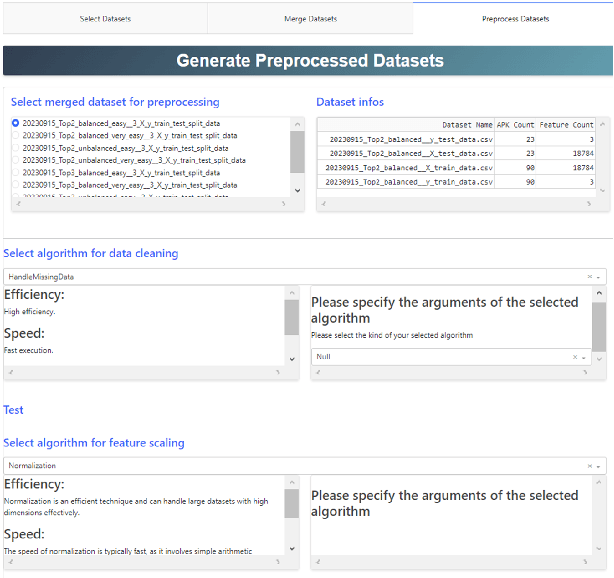The image size is (614, 578).
Task: Click the data cleaning description scroll-down arrow
Action: pyautogui.click(x=291, y=358)
